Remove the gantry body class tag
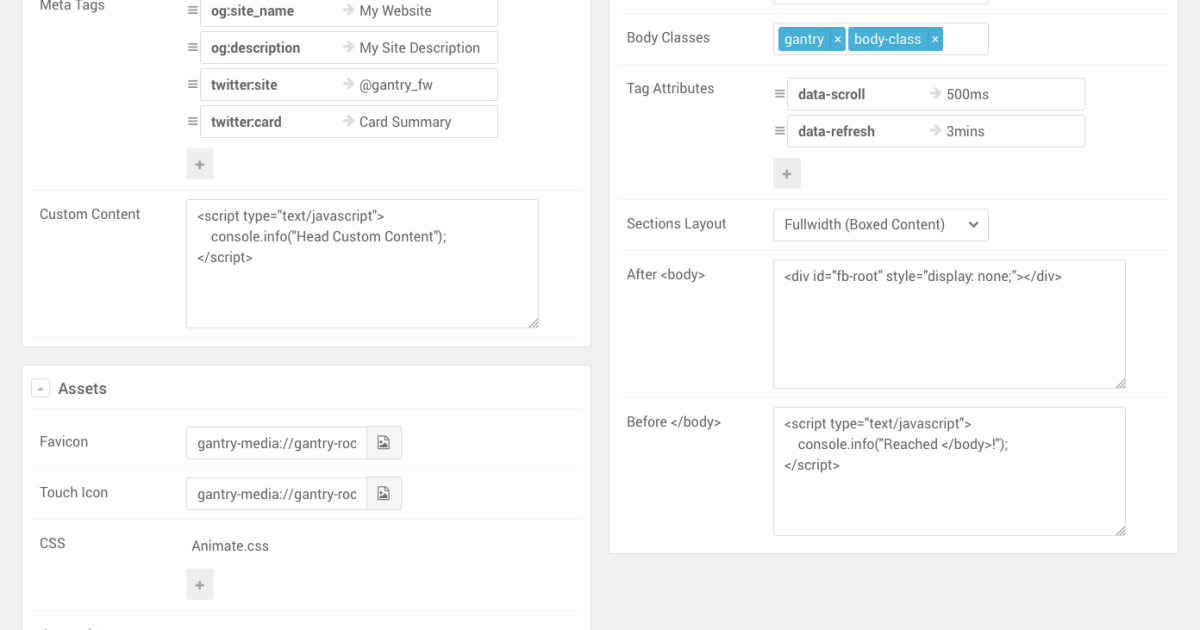1200x630 pixels. click(837, 39)
